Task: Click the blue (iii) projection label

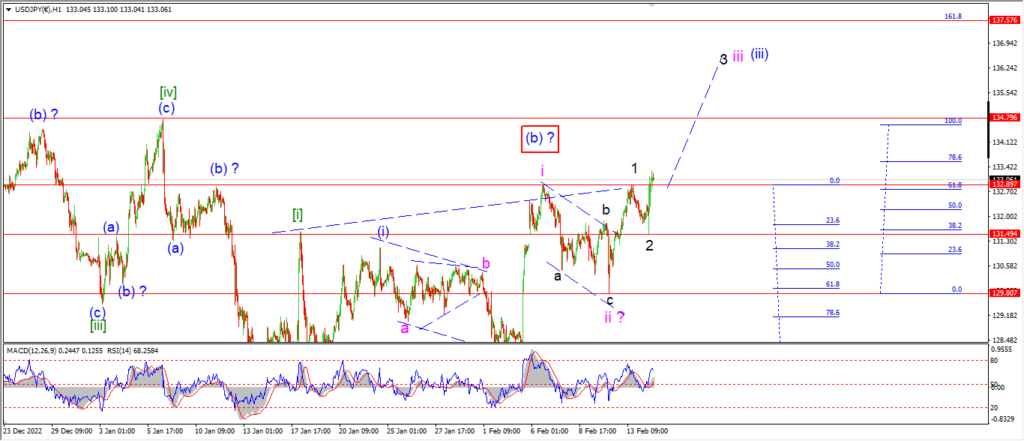Action: pos(759,54)
